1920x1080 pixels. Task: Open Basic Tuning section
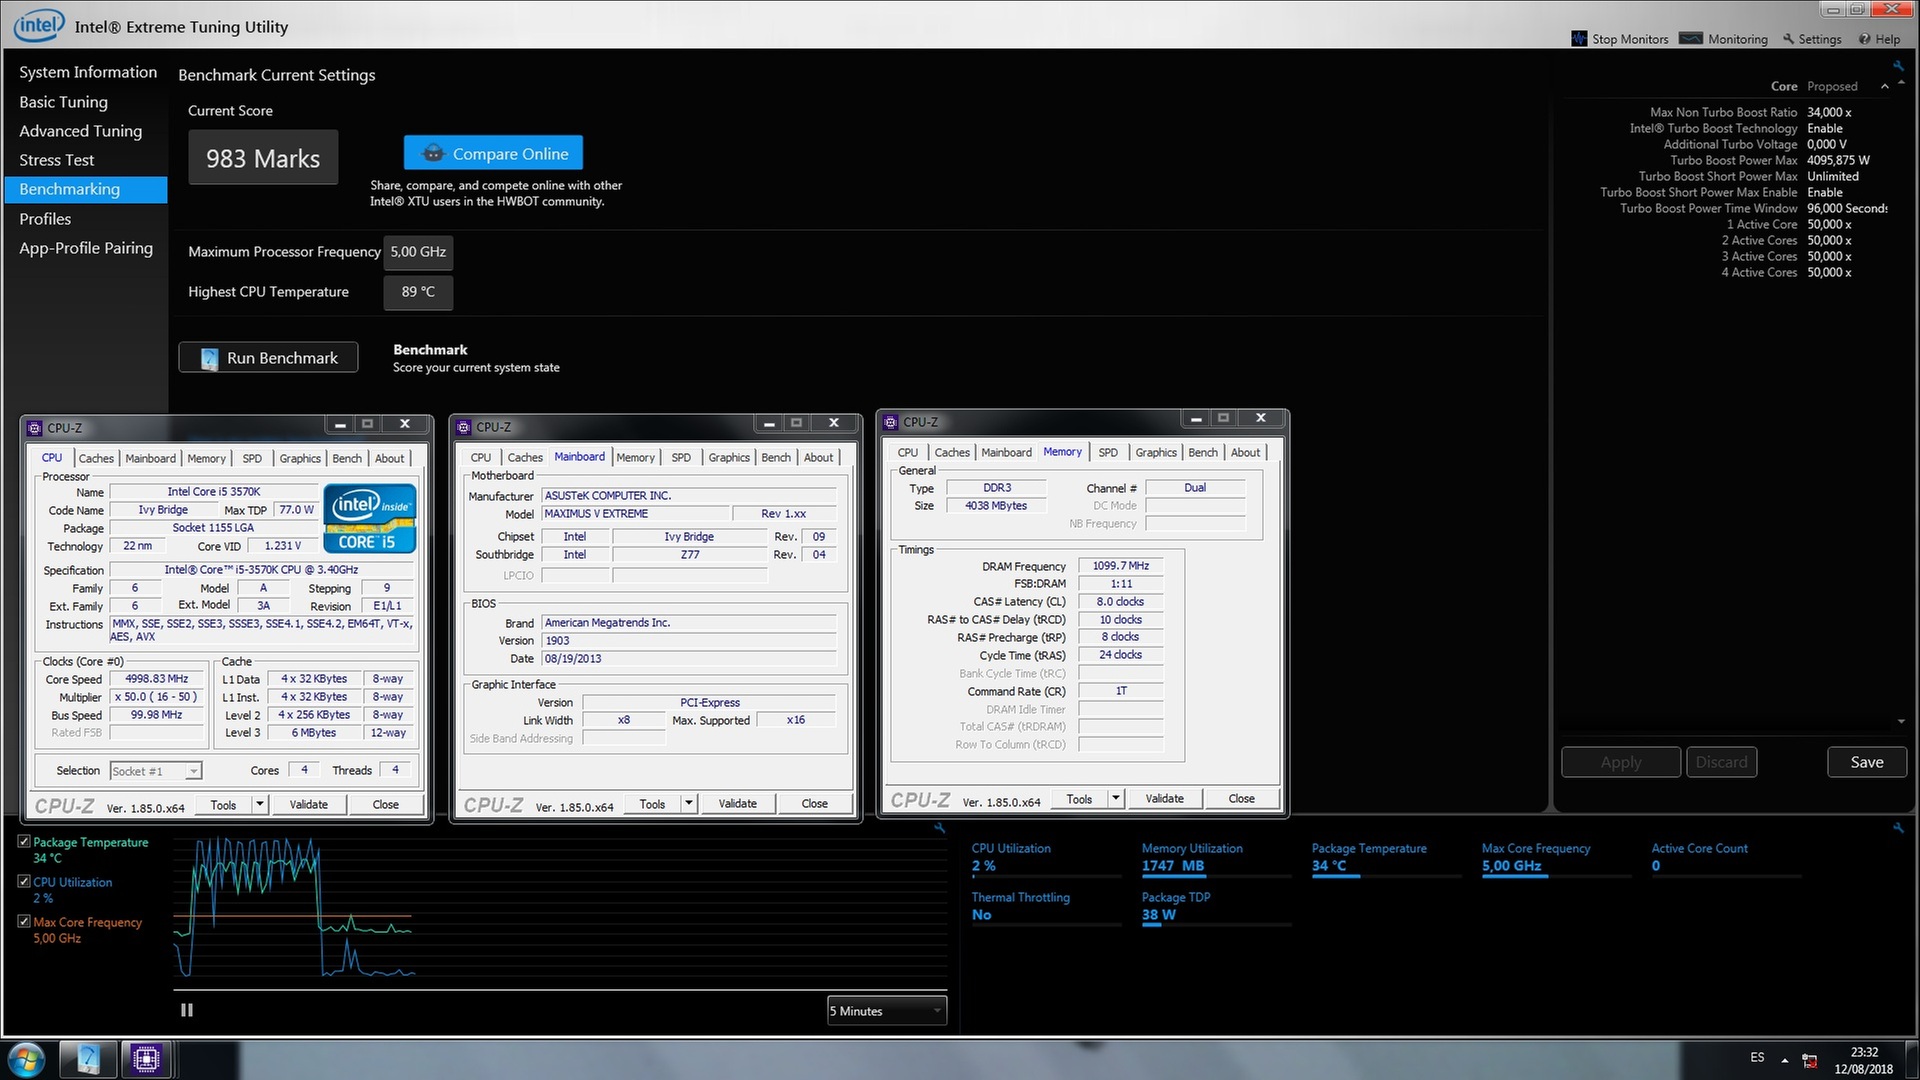63,102
